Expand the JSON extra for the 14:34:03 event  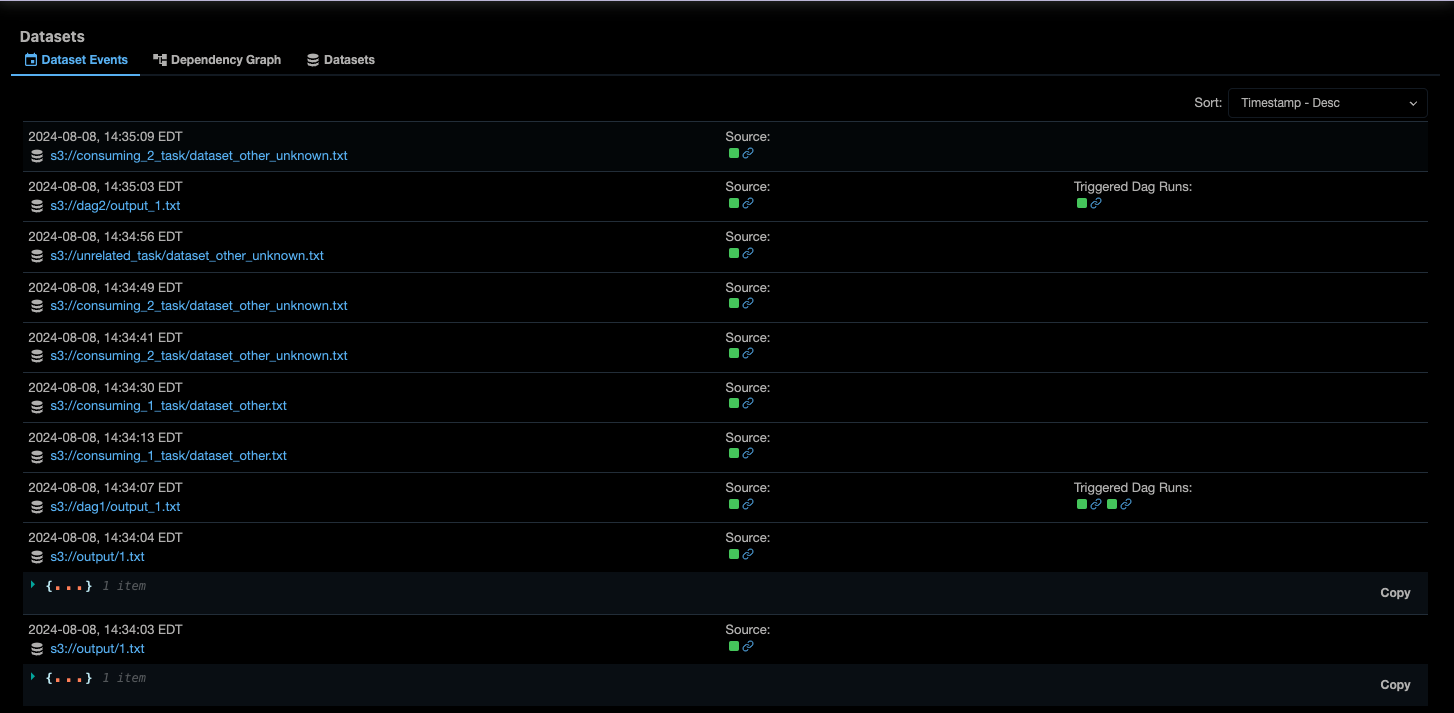[35, 677]
